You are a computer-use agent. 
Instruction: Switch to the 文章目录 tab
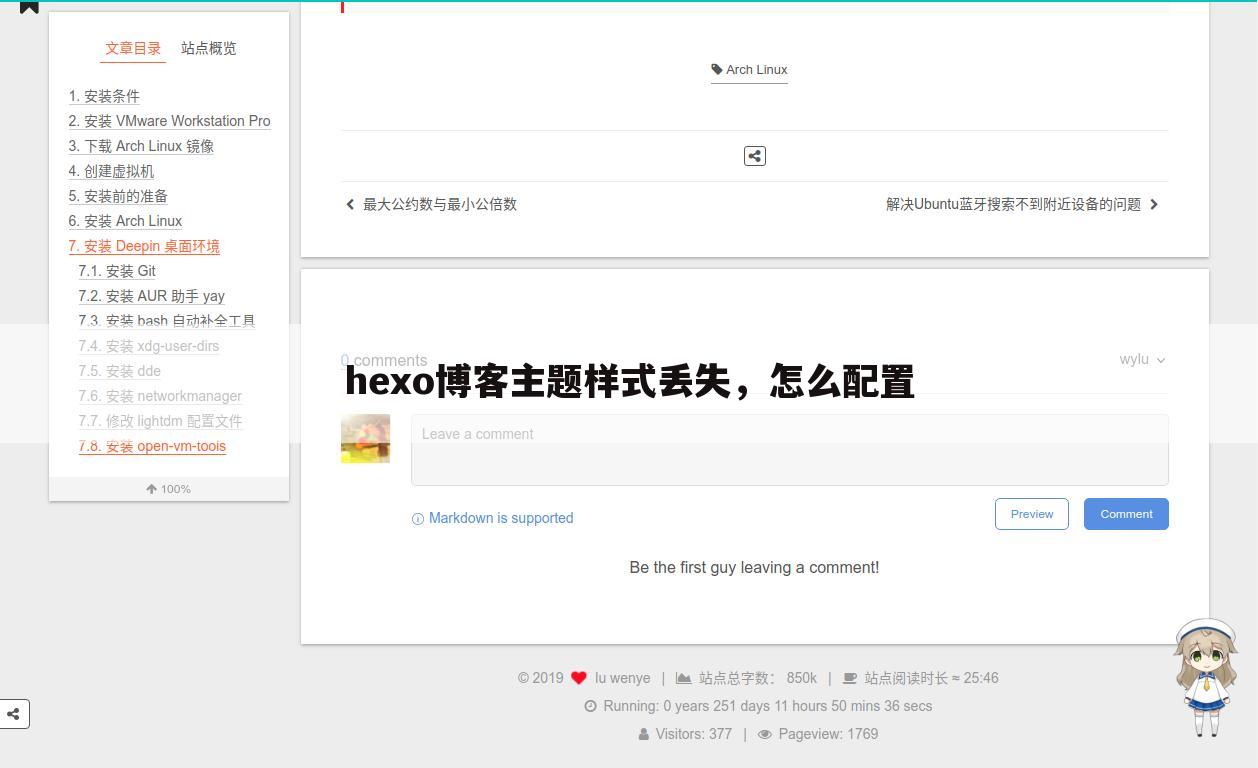tap(133, 48)
